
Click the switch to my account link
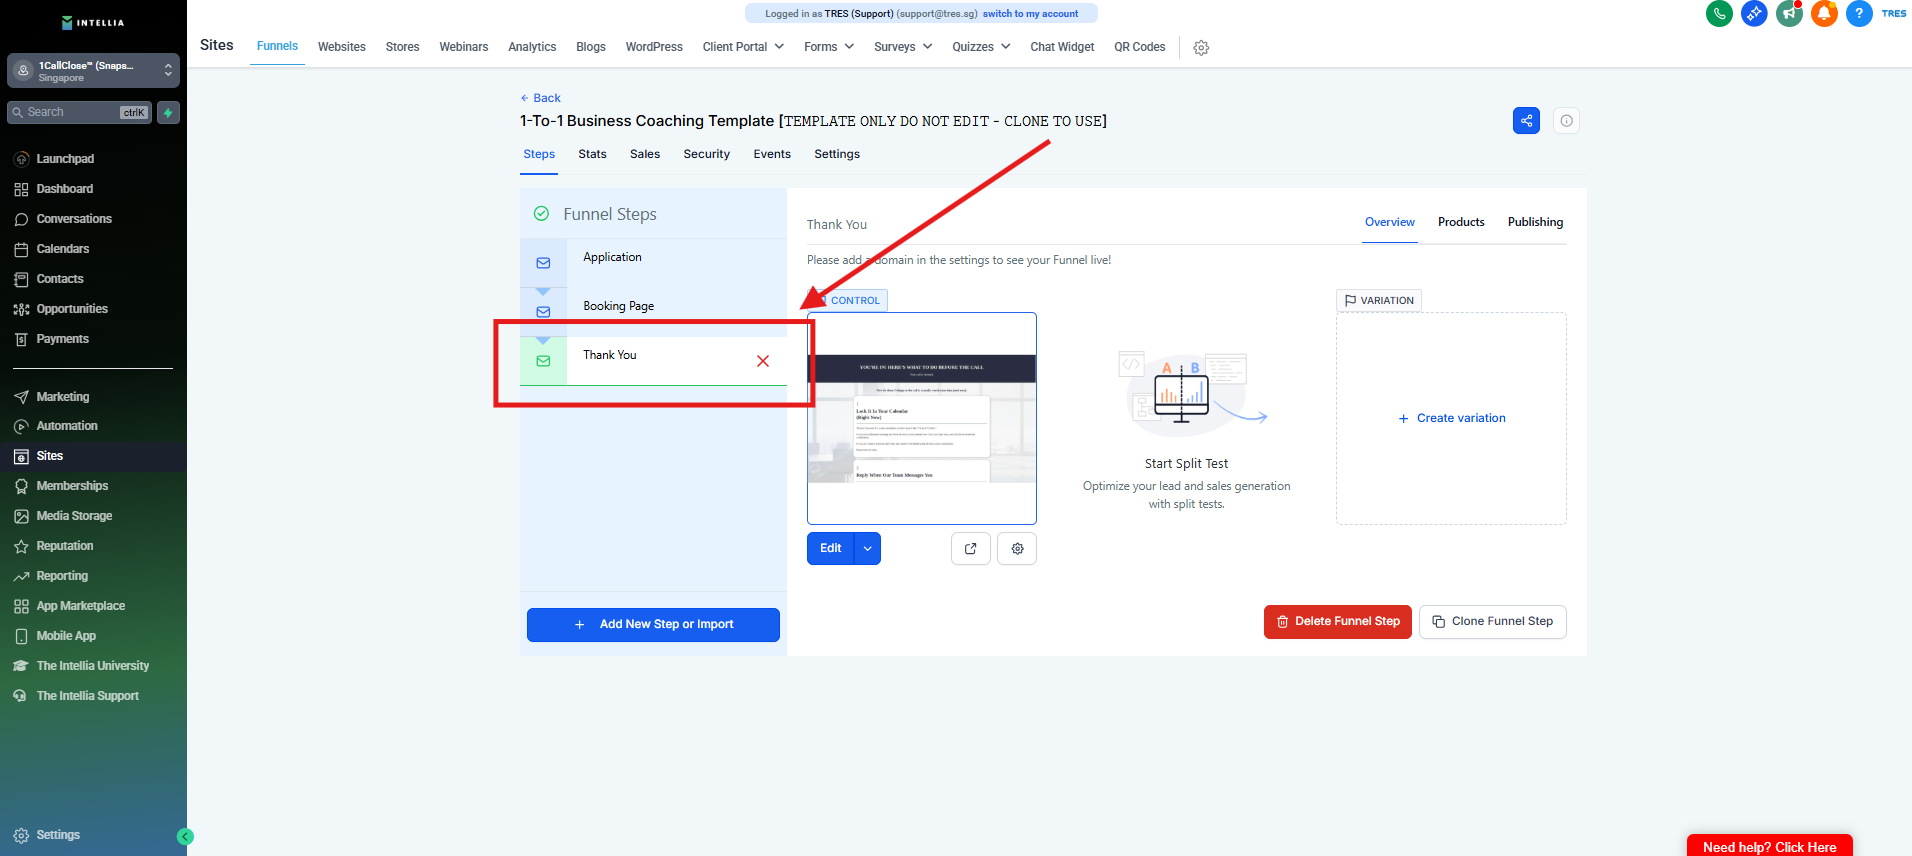click(1030, 14)
